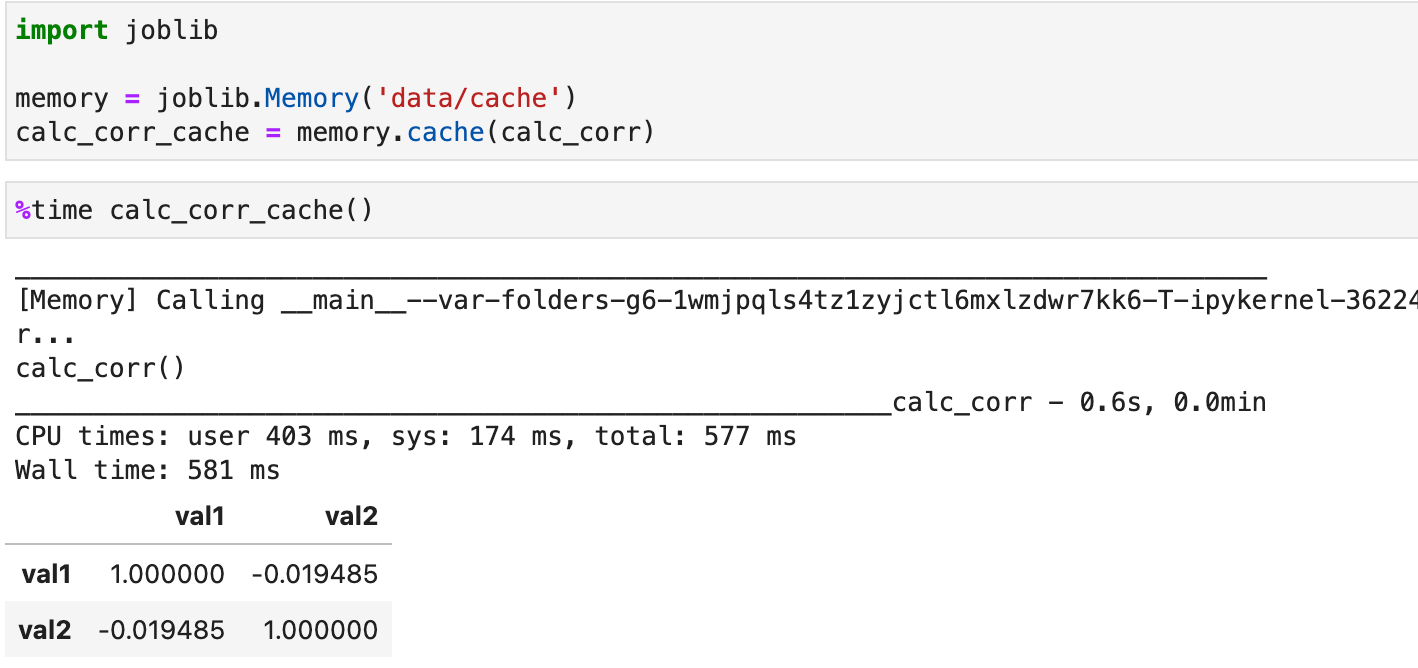Click the green import keyword
The height and width of the screenshot is (668, 1418).
point(62,30)
